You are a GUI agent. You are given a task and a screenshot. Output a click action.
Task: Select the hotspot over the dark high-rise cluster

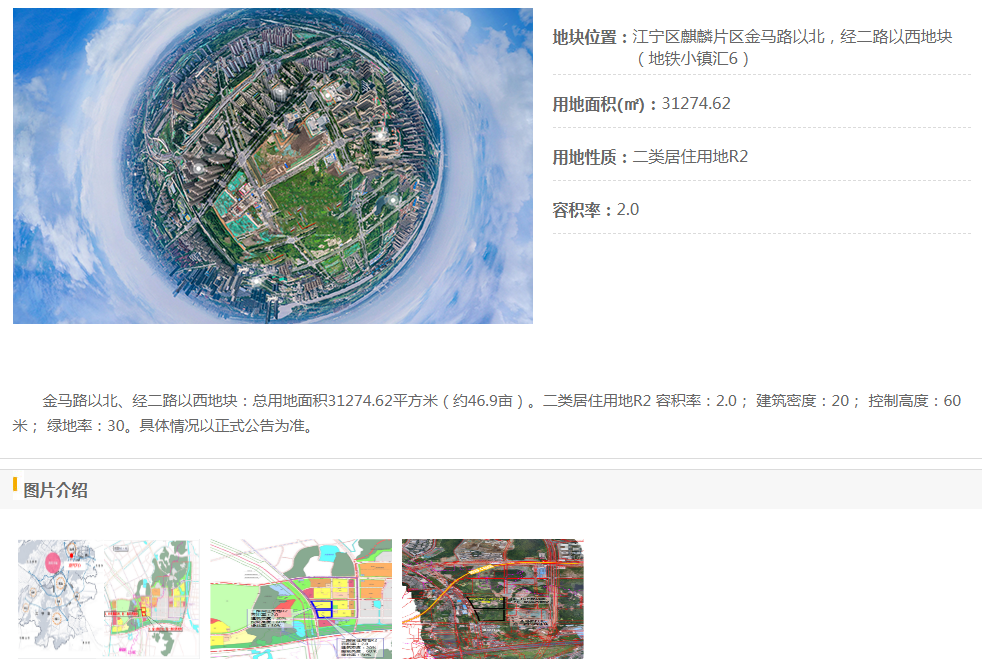[x=198, y=169]
